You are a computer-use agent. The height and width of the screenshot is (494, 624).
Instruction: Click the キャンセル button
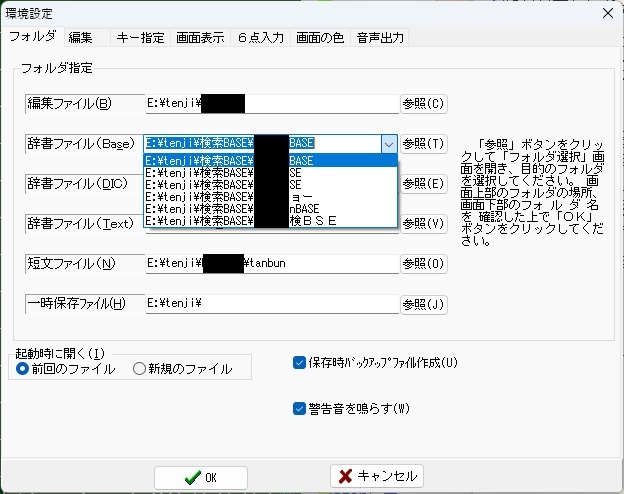pos(377,476)
